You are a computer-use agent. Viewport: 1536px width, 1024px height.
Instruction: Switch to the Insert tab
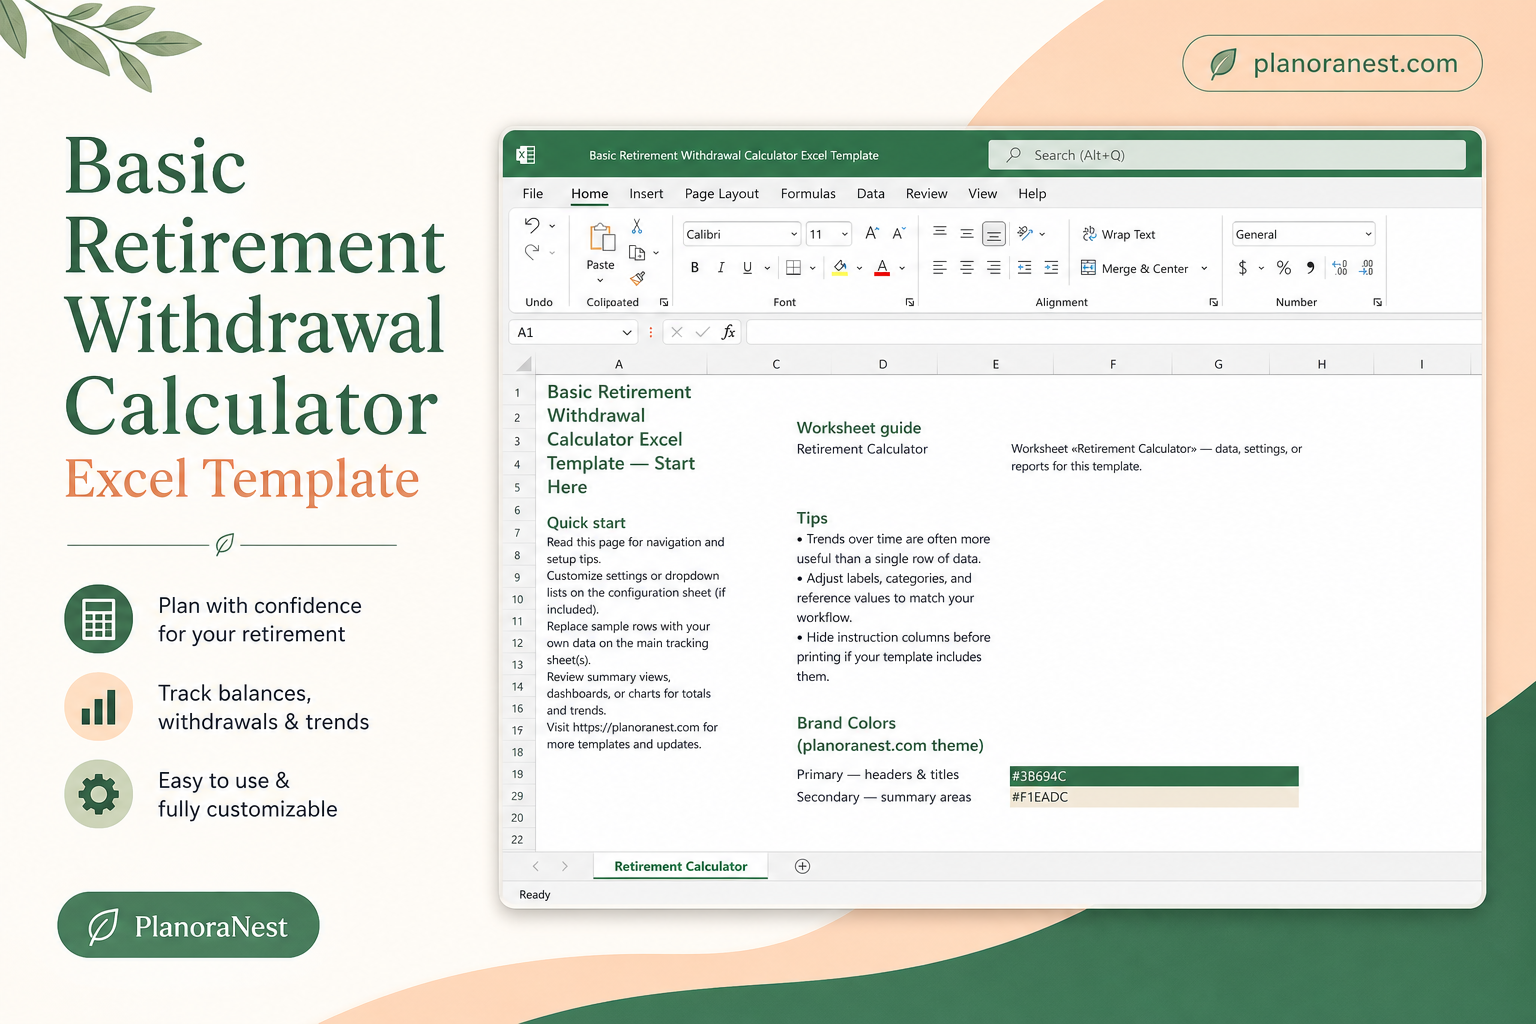(646, 194)
